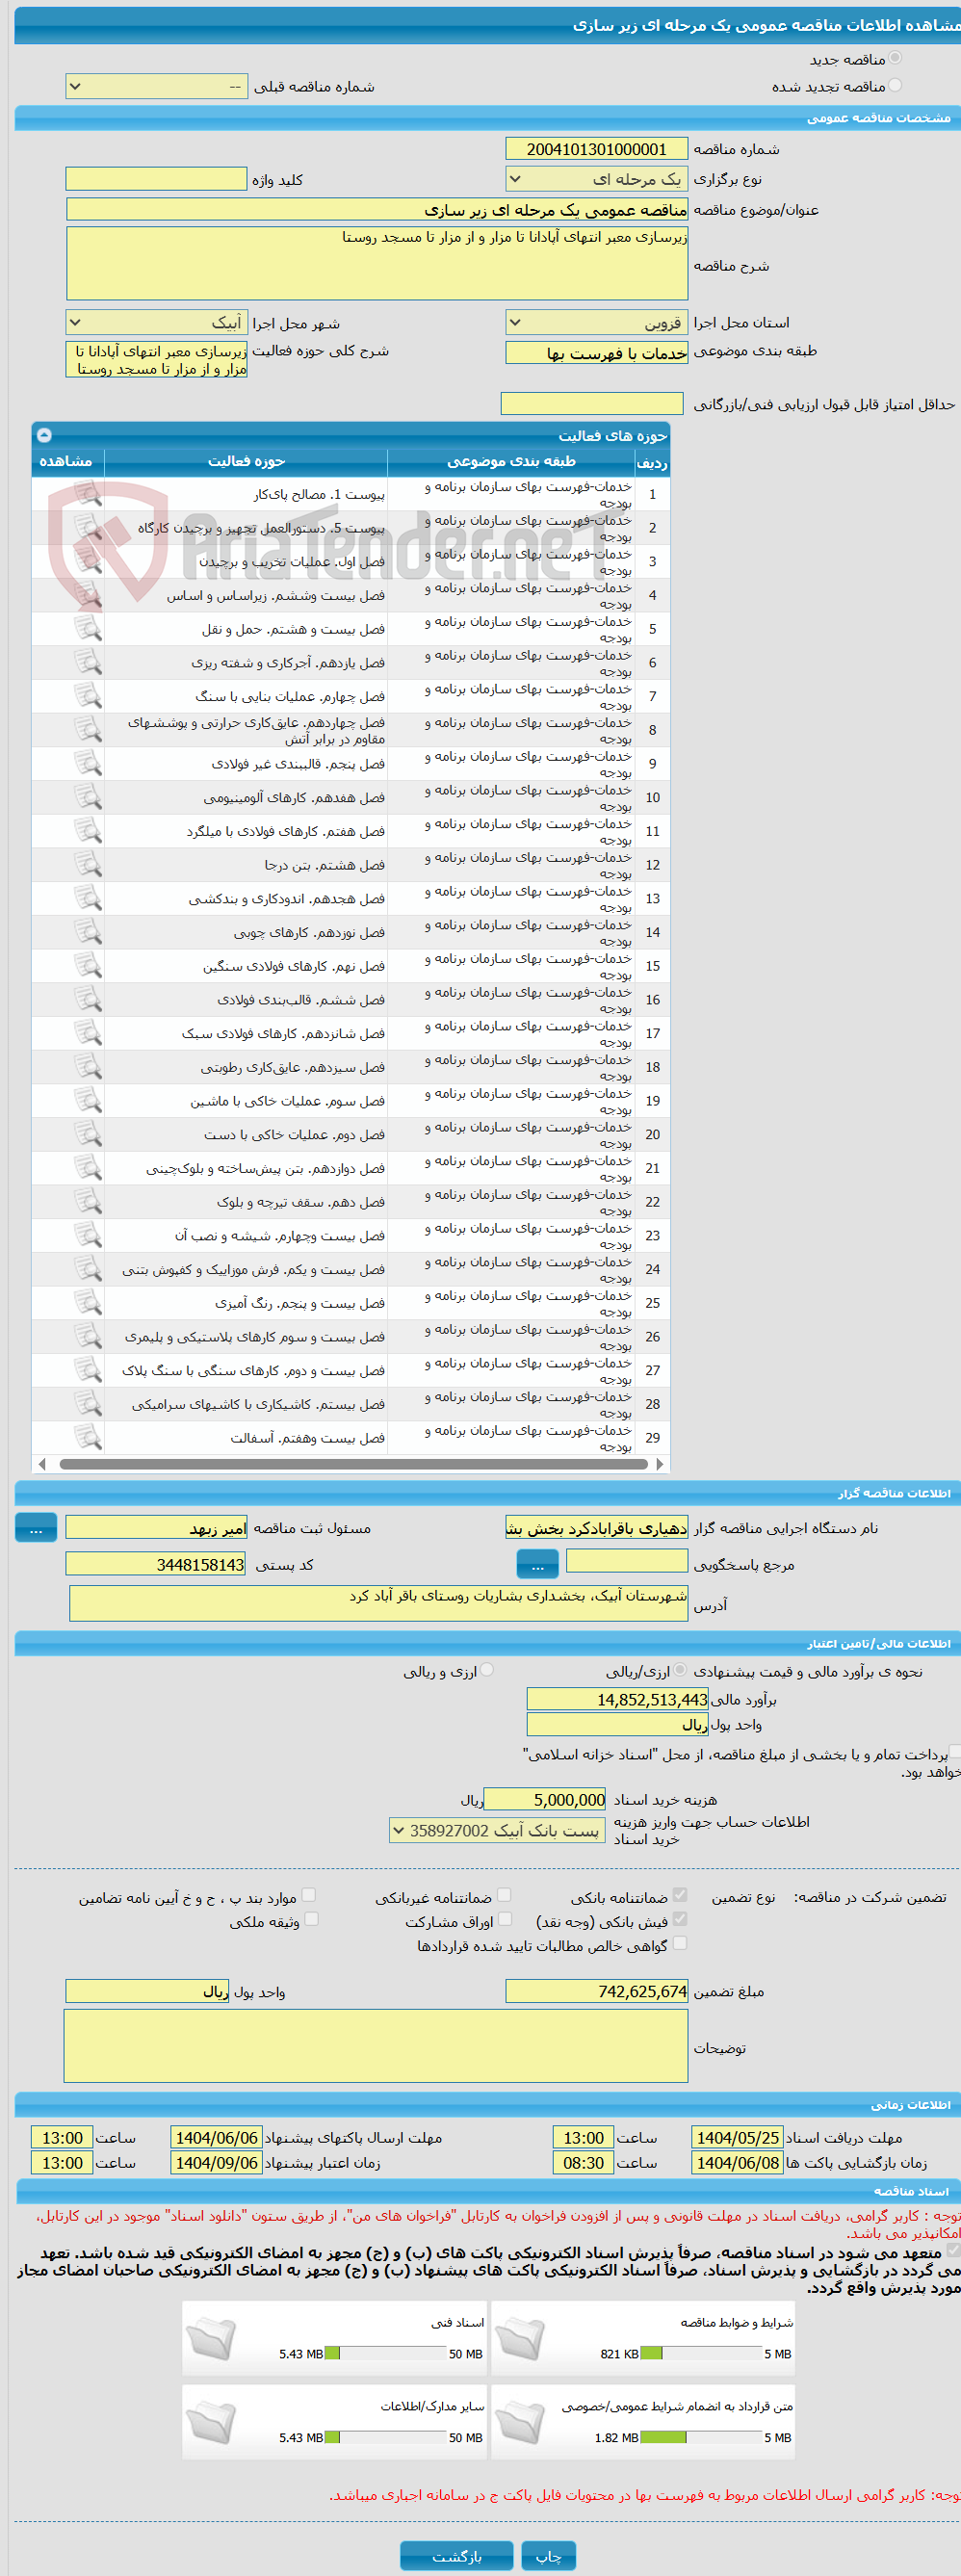Click شرایط و ضوابط size progress bar
Viewport: 961px width, 2576px height.
pos(701,2353)
